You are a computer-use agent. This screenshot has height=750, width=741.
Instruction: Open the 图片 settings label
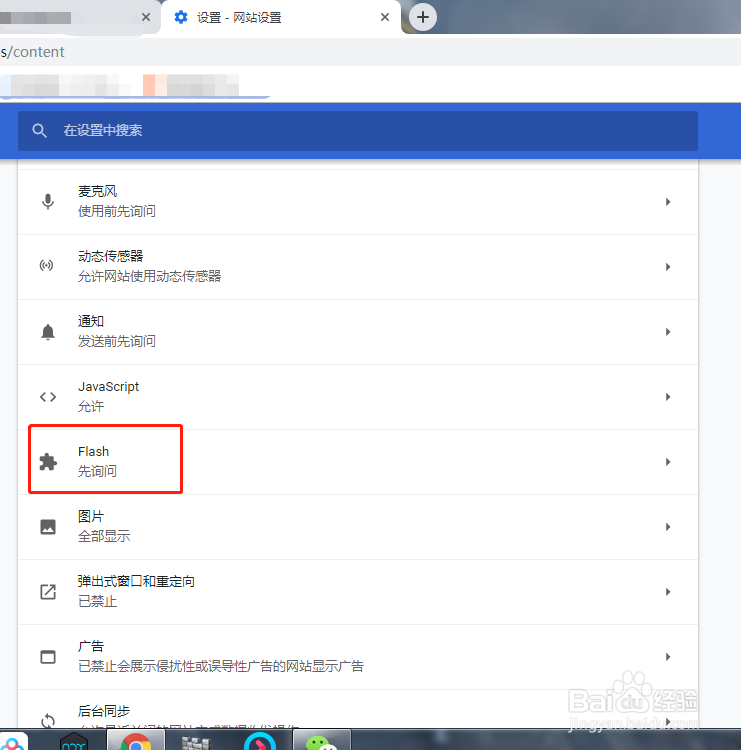coord(91,517)
